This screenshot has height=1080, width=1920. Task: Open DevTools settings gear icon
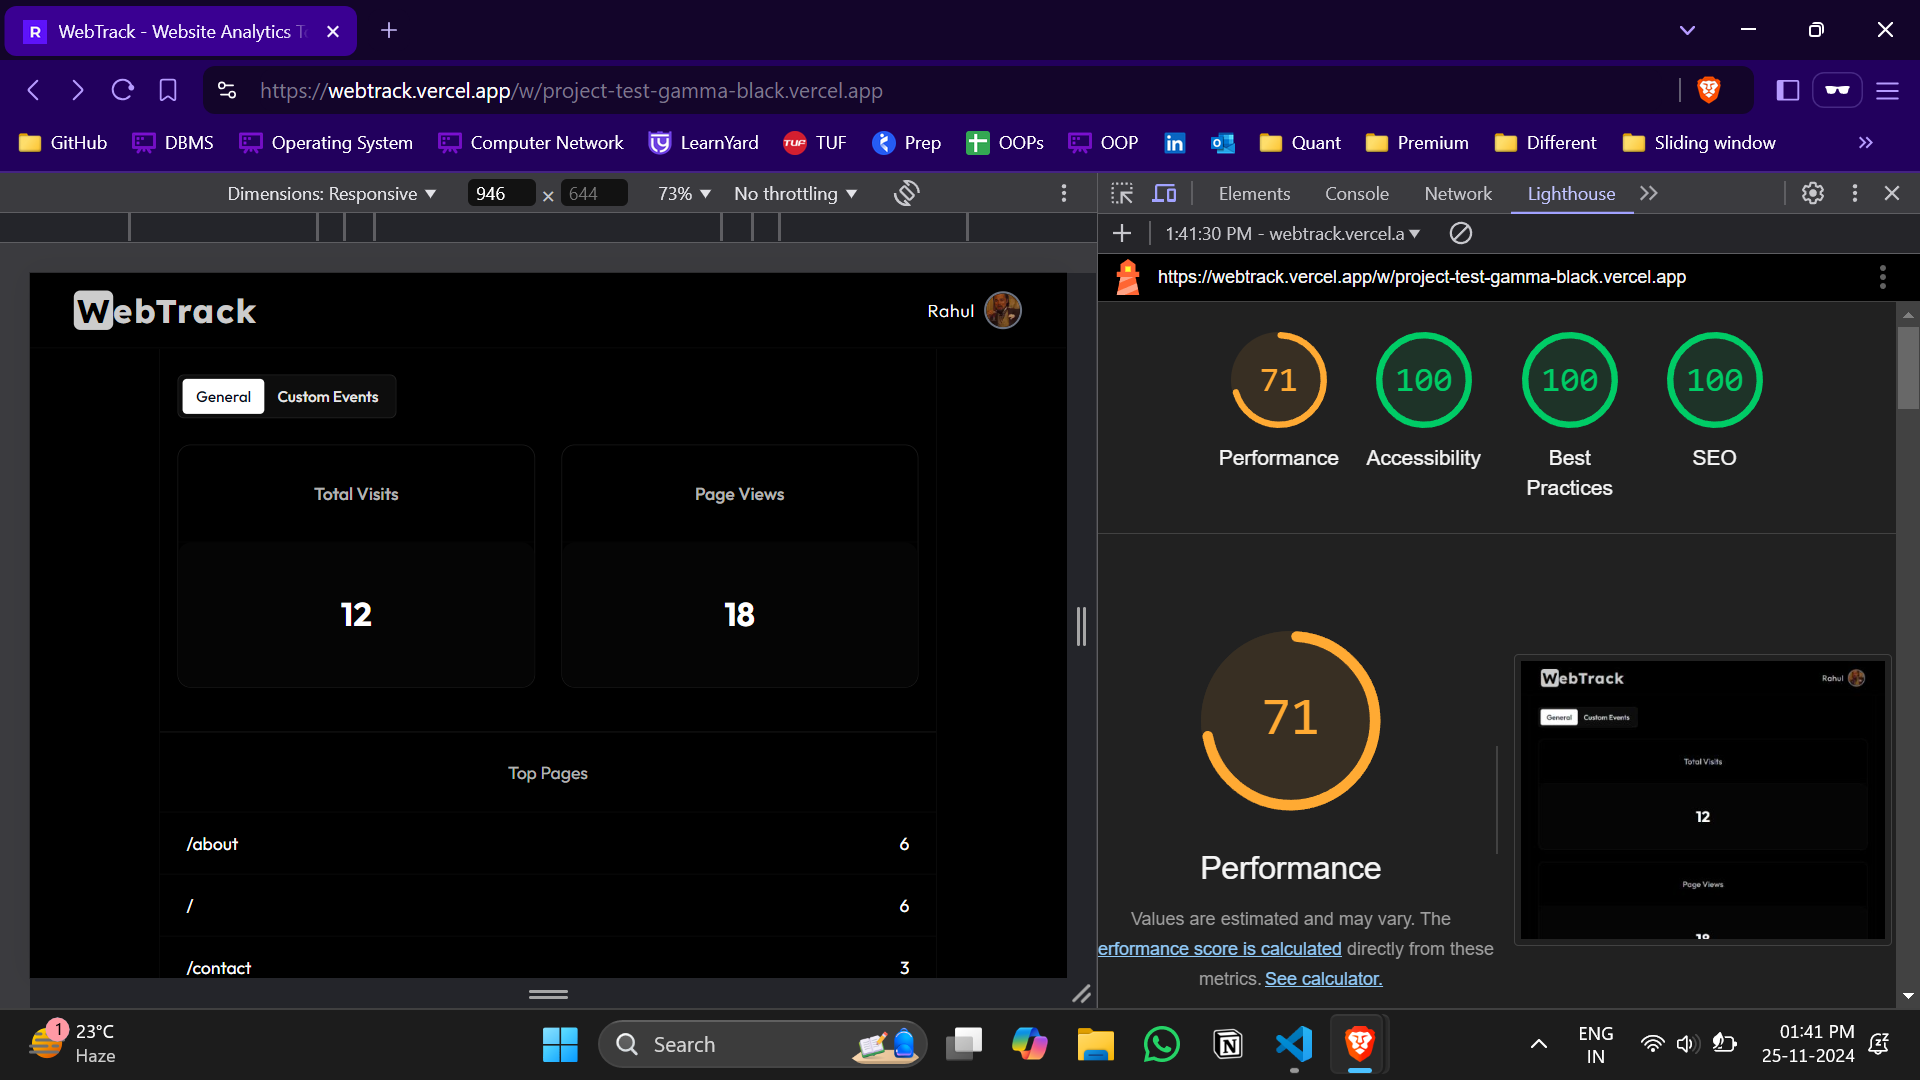pos(1812,193)
